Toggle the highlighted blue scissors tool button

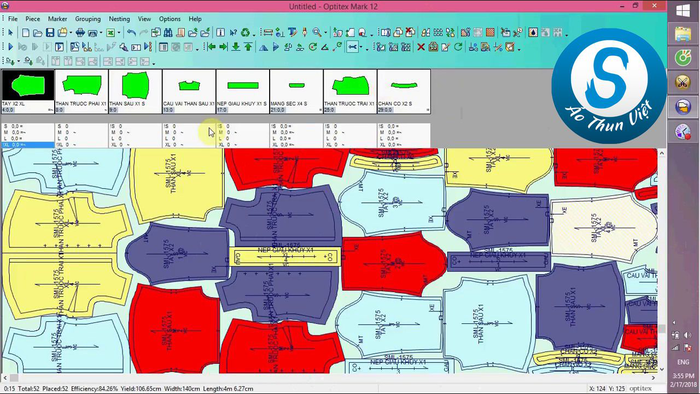pyautogui.click(x=353, y=47)
